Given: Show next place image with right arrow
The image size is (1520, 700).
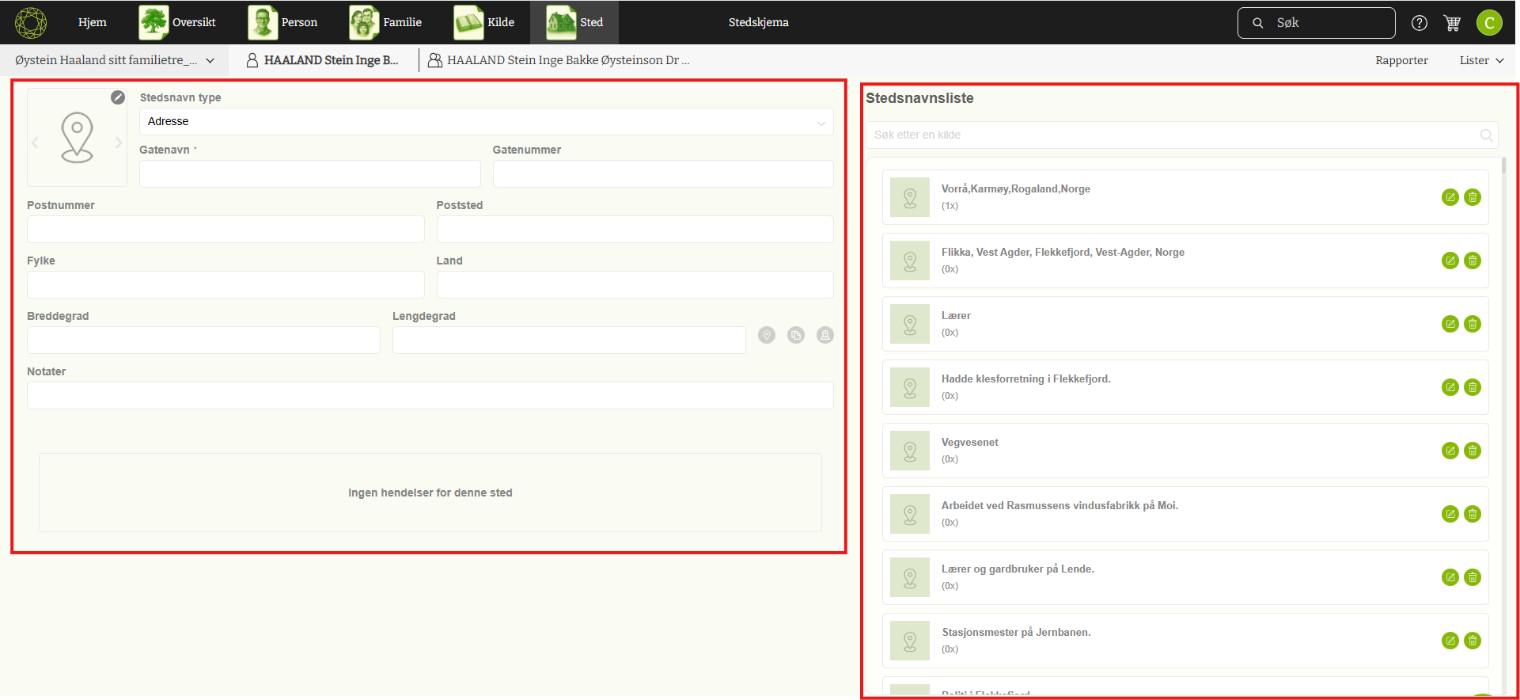Looking at the screenshot, I should 119,143.
